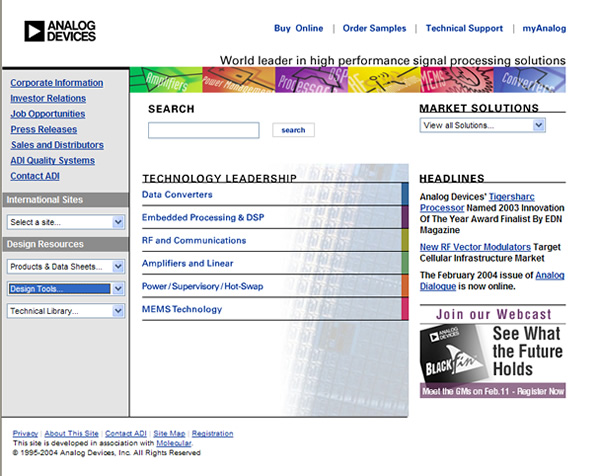This screenshot has width=600, height=476.
Task: Open Technical Support in top navigation
Action: 464,28
